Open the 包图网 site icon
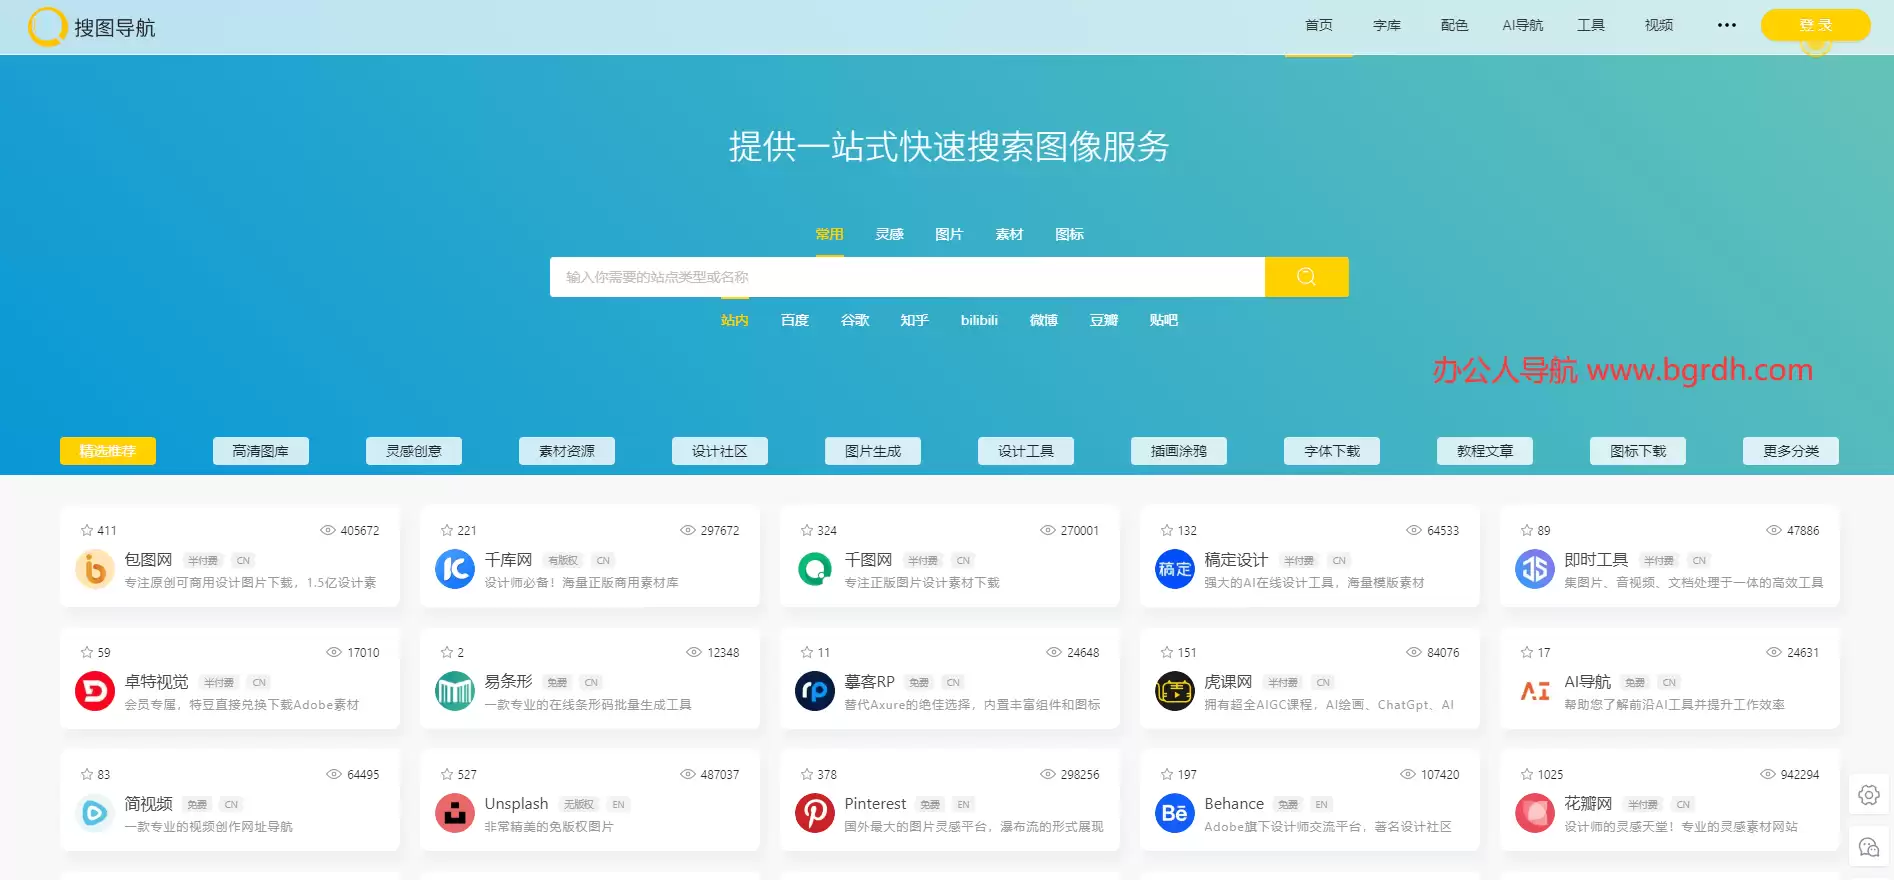Screen dimensions: 1894x880 click(95, 570)
